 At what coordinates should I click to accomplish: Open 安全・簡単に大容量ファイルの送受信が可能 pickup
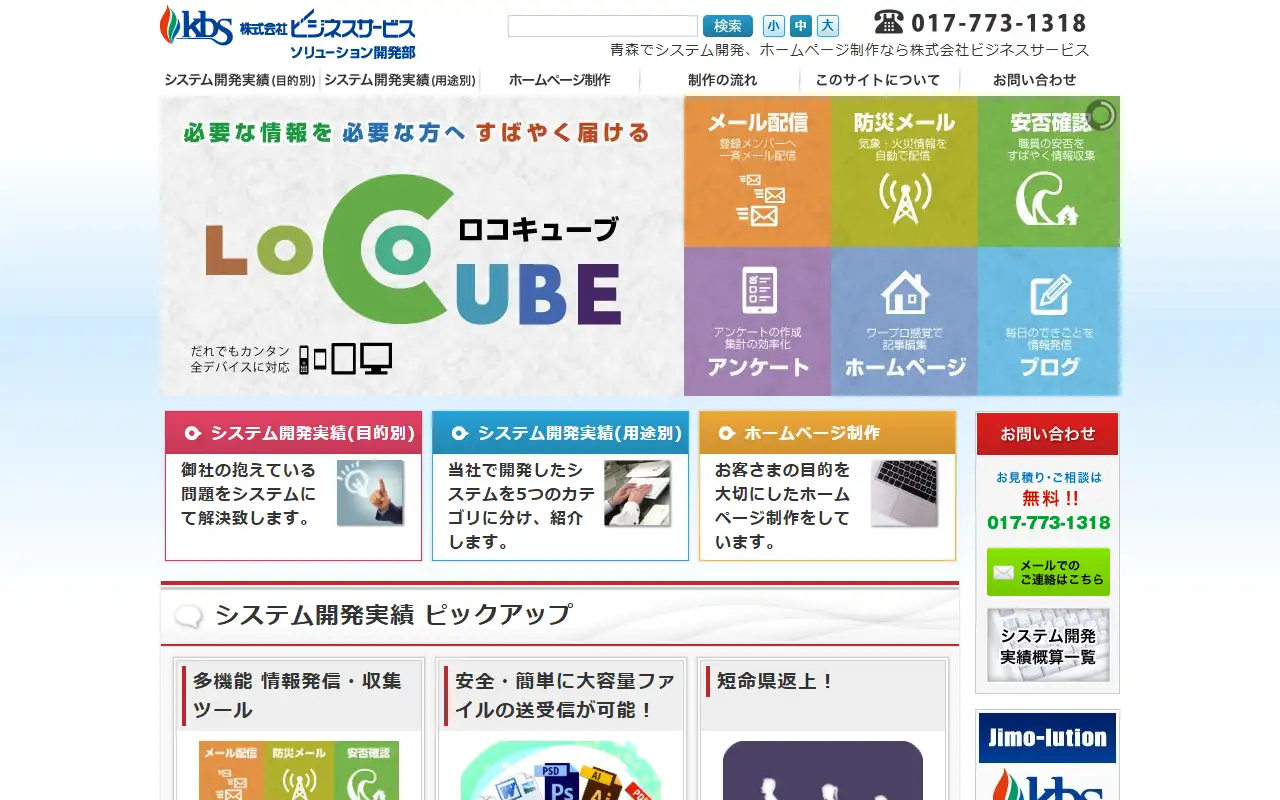[564, 695]
